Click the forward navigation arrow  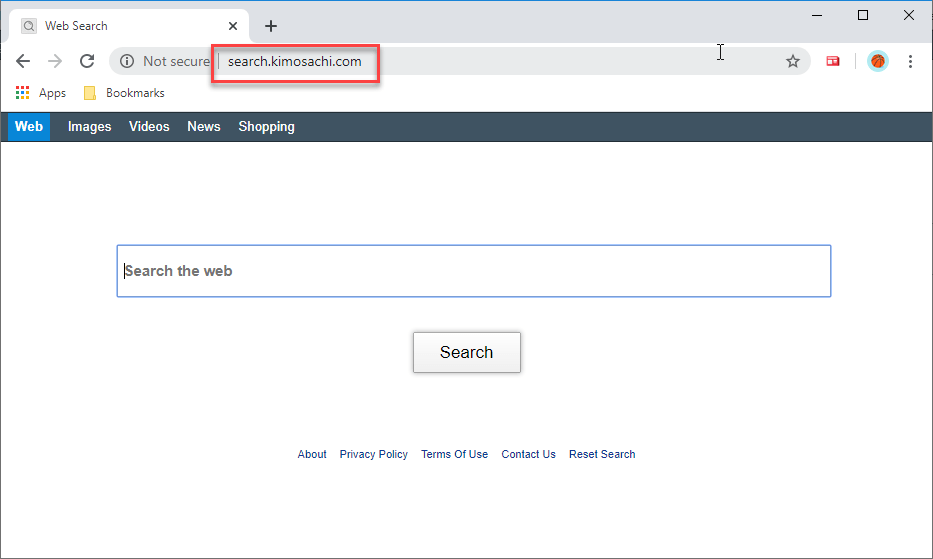tap(55, 61)
